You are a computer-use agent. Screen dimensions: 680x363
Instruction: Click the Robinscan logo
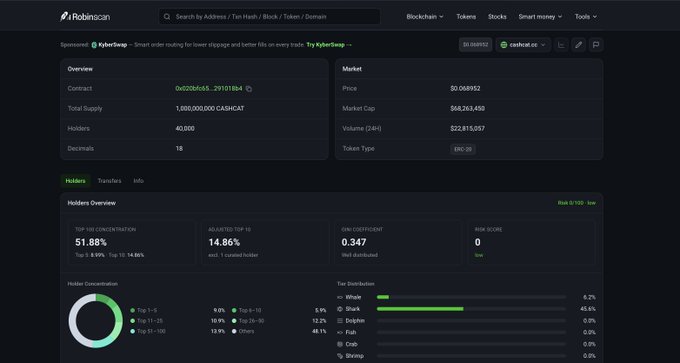(85, 16)
